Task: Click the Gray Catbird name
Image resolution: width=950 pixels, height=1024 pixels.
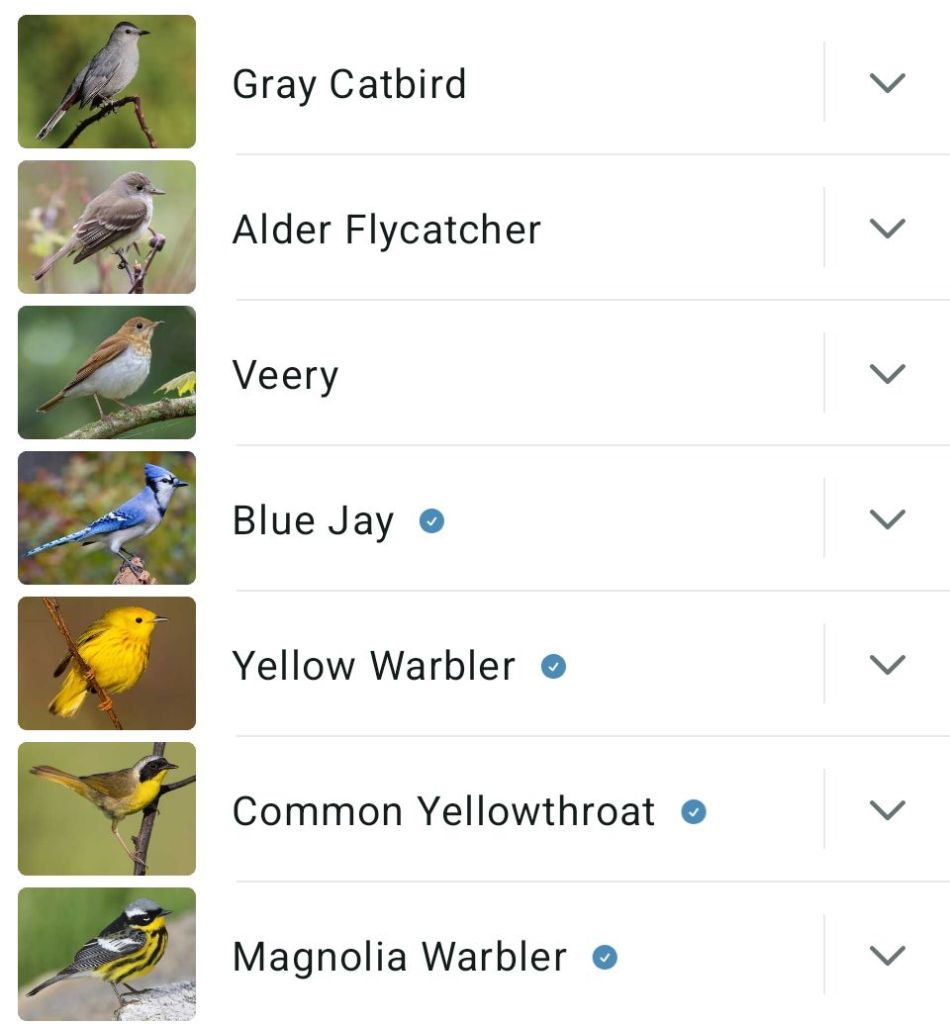Action: (x=349, y=84)
